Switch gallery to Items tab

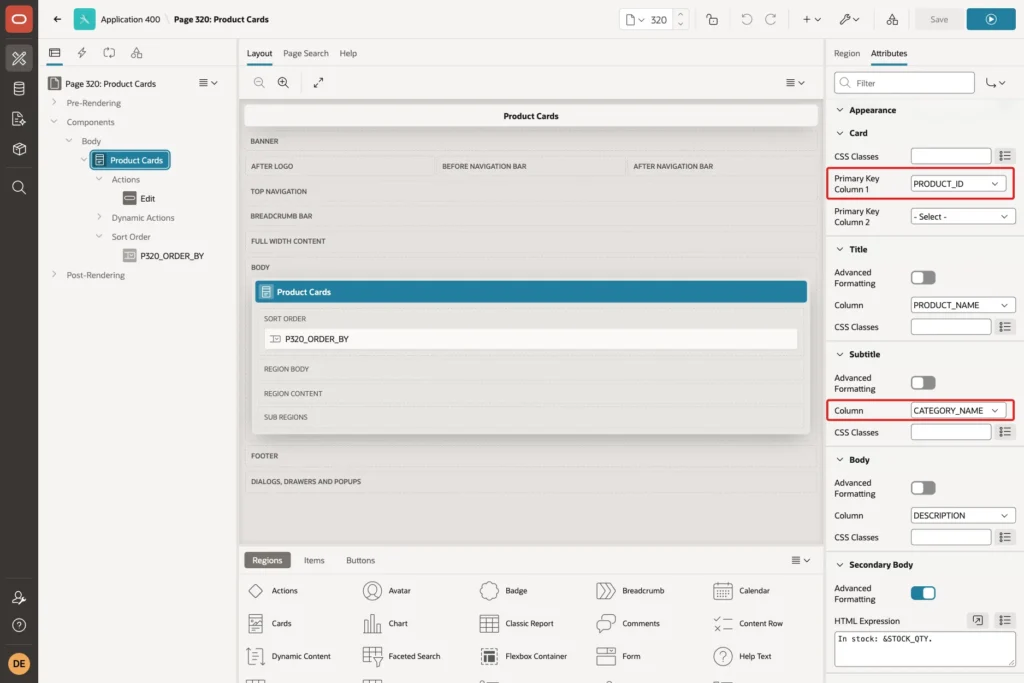(x=314, y=560)
